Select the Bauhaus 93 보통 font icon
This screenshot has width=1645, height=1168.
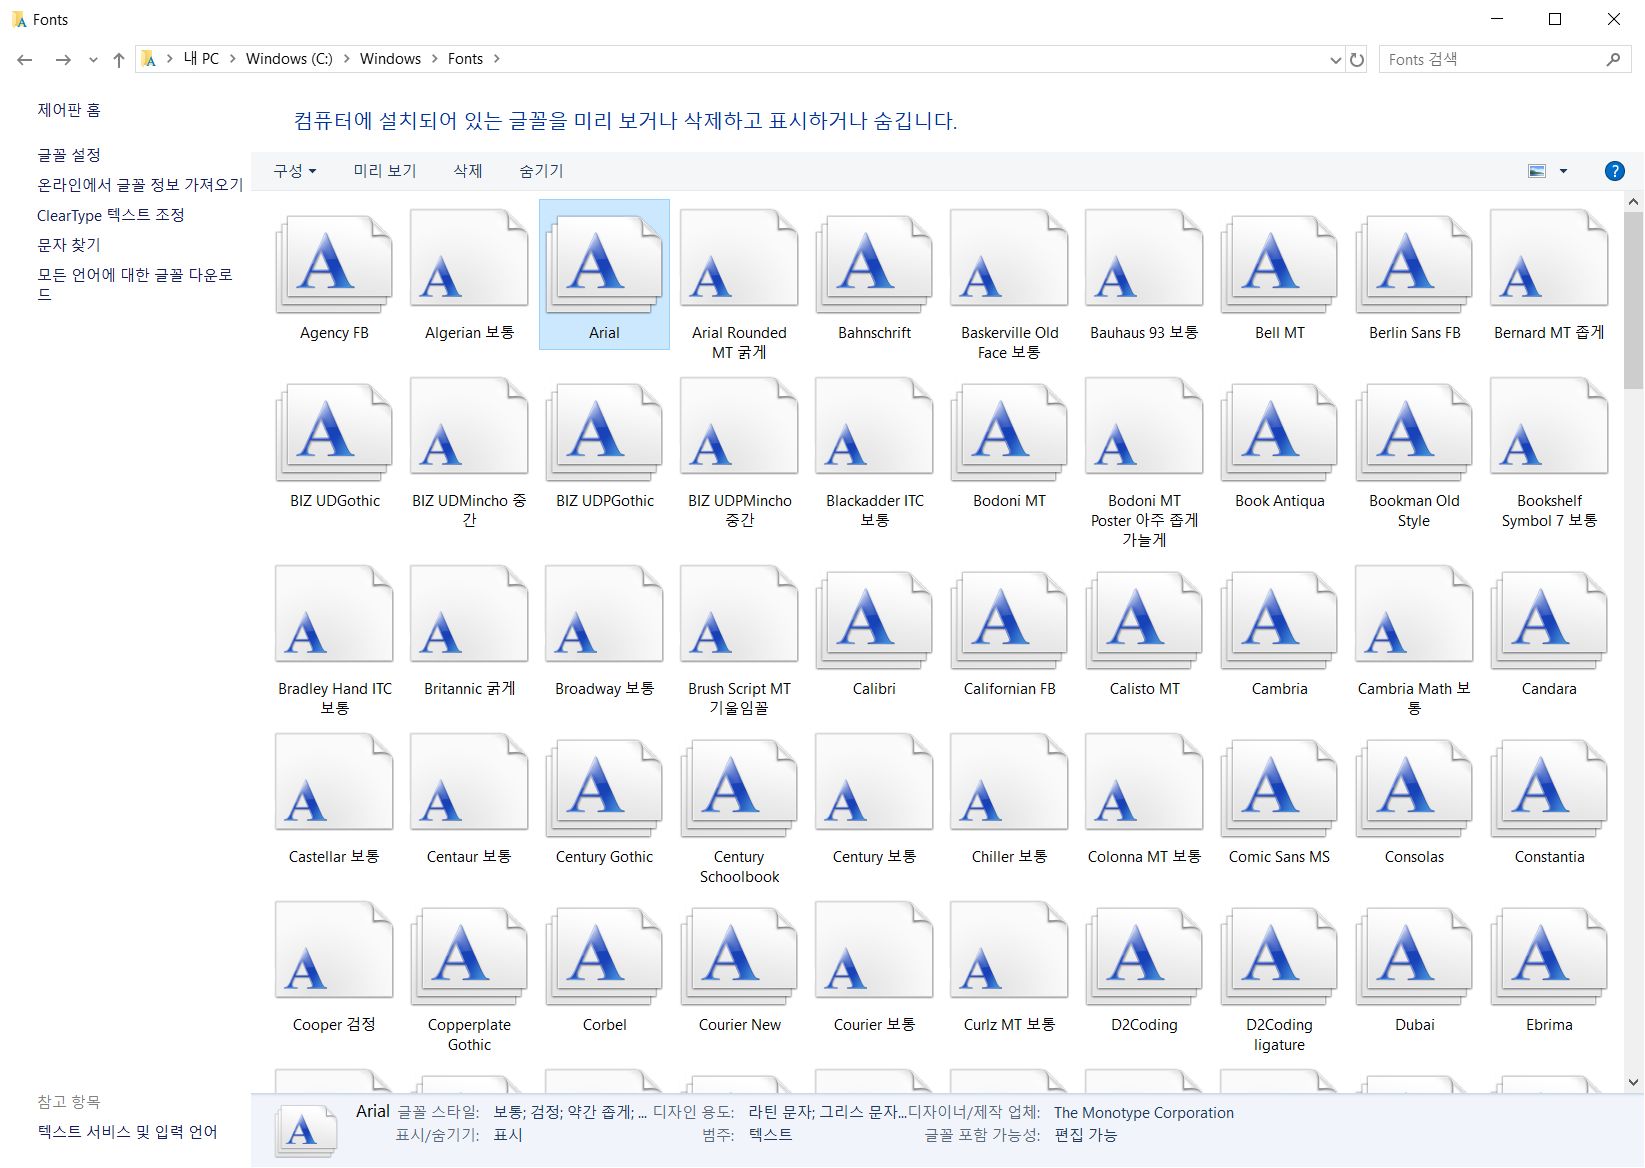click(x=1144, y=258)
